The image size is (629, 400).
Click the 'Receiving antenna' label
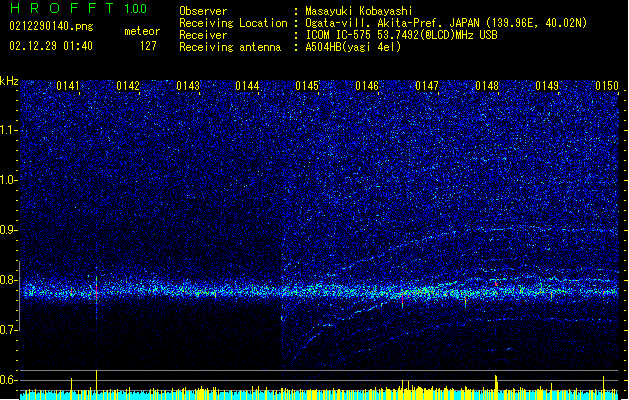click(230, 47)
